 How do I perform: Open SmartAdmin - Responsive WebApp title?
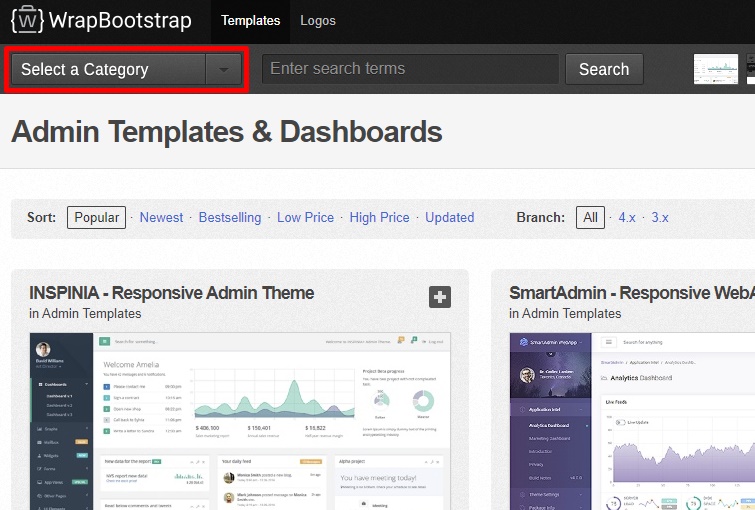tap(632, 293)
